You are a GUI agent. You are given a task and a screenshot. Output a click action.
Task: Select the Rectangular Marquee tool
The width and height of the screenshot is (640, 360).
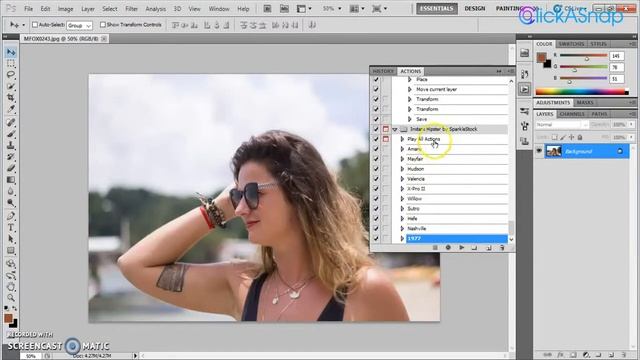point(11,64)
